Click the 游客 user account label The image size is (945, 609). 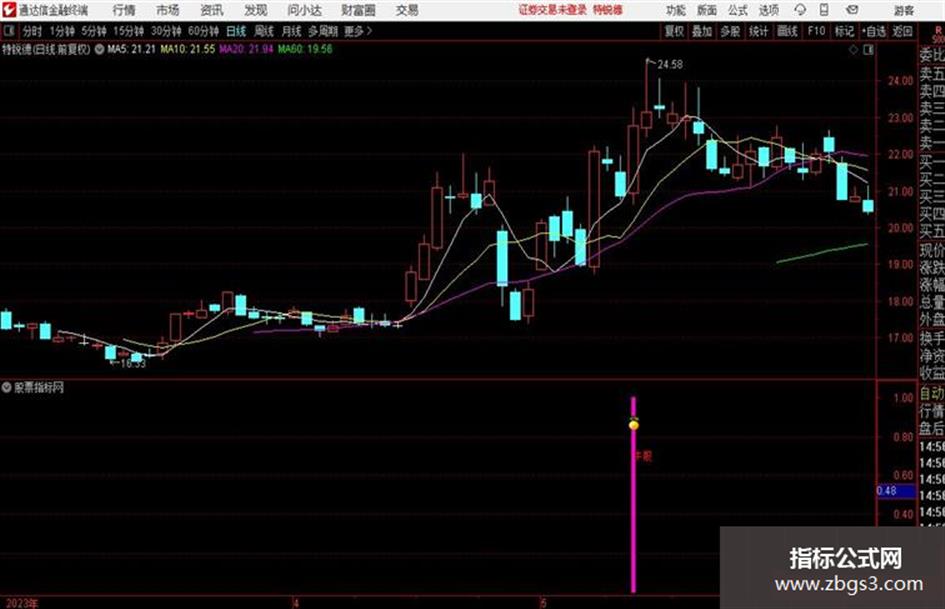coord(903,10)
